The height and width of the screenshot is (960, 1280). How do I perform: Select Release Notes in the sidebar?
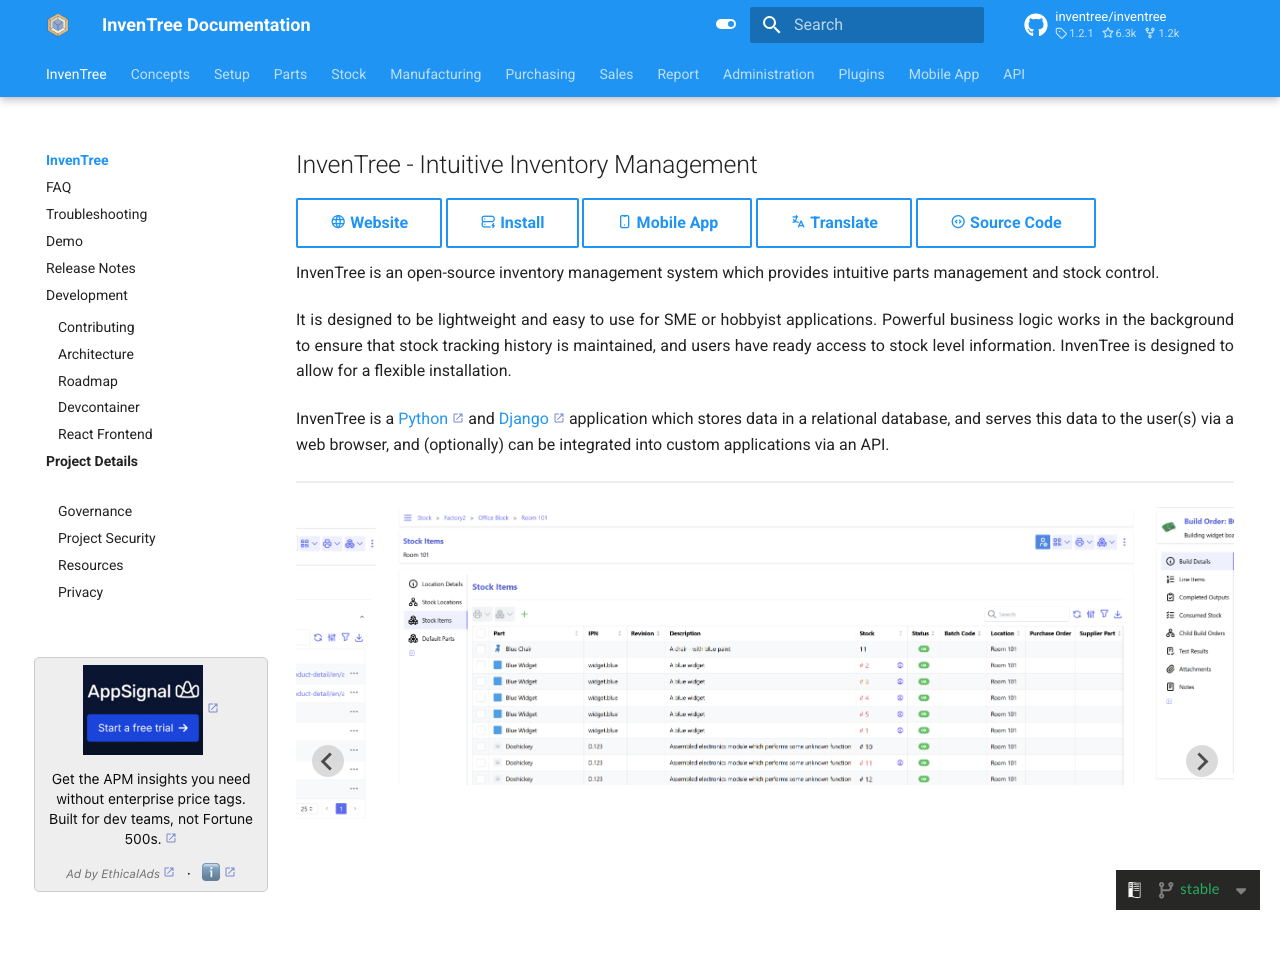(90, 268)
